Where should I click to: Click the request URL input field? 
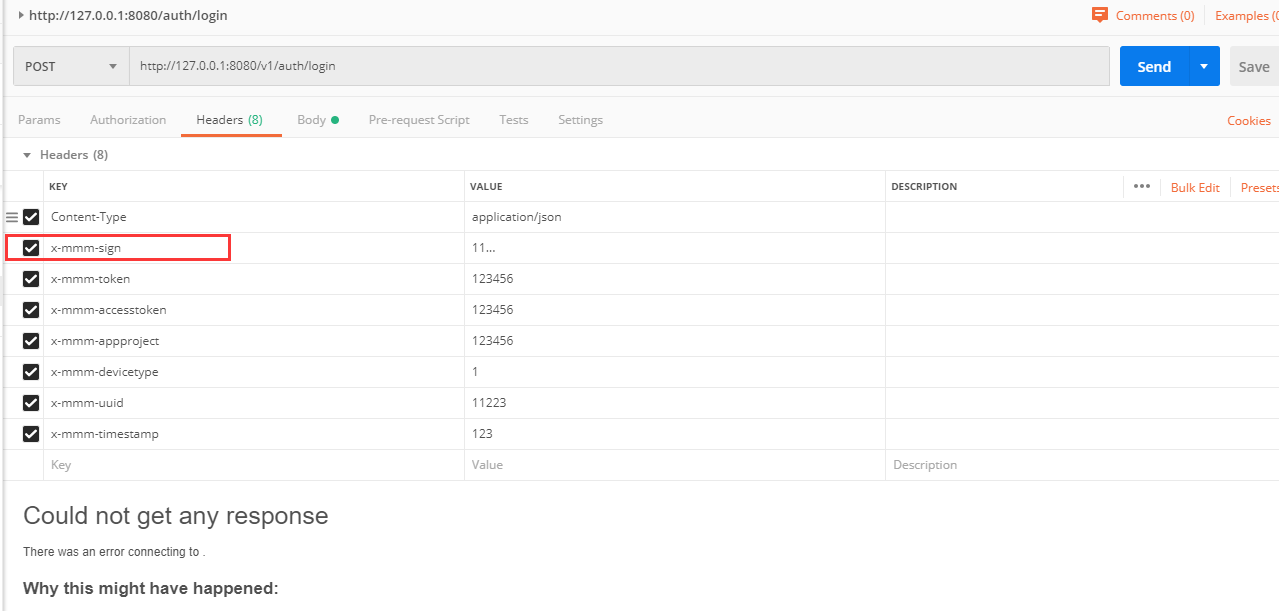[x=619, y=66]
